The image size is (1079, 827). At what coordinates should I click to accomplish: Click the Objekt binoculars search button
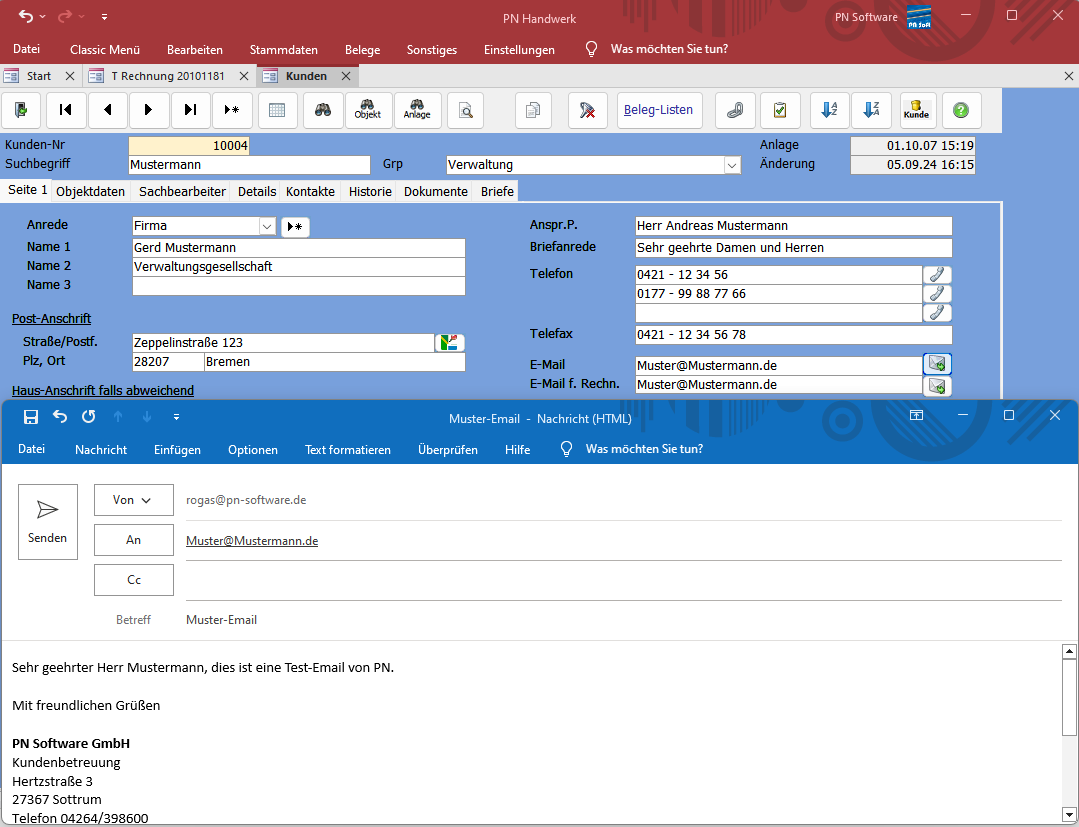[368, 110]
